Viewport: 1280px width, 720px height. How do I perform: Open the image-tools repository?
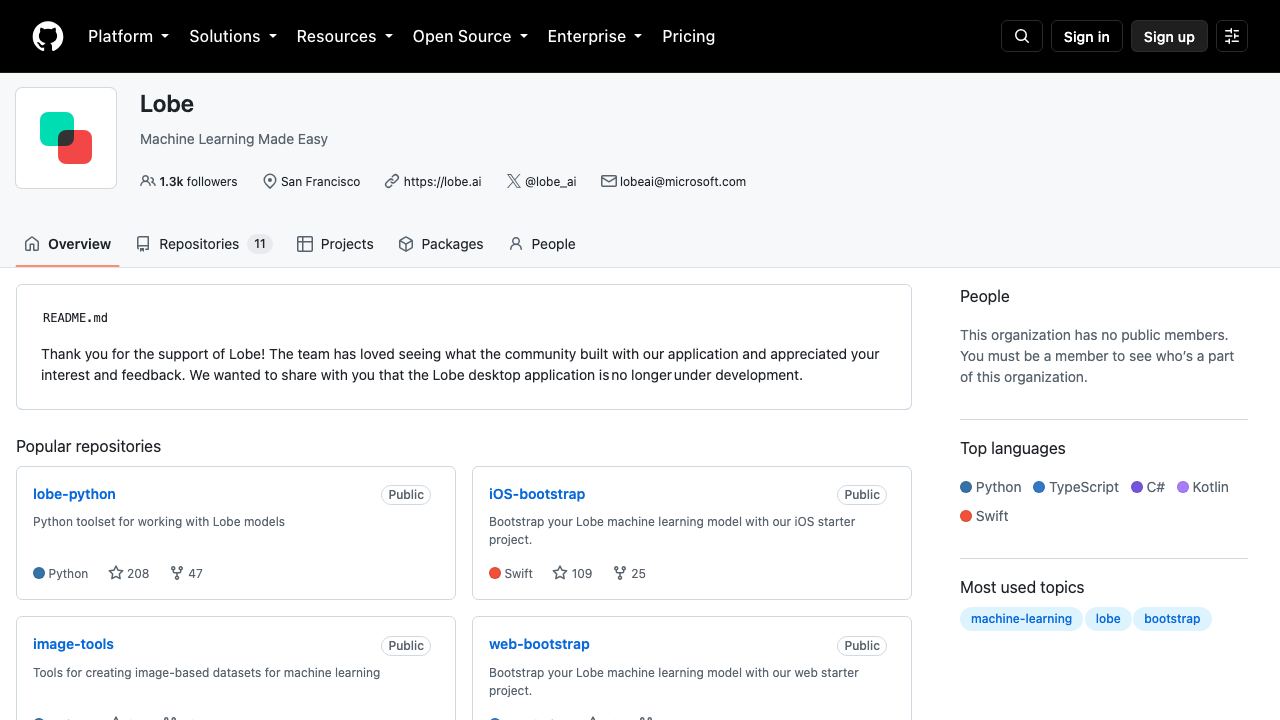click(73, 644)
